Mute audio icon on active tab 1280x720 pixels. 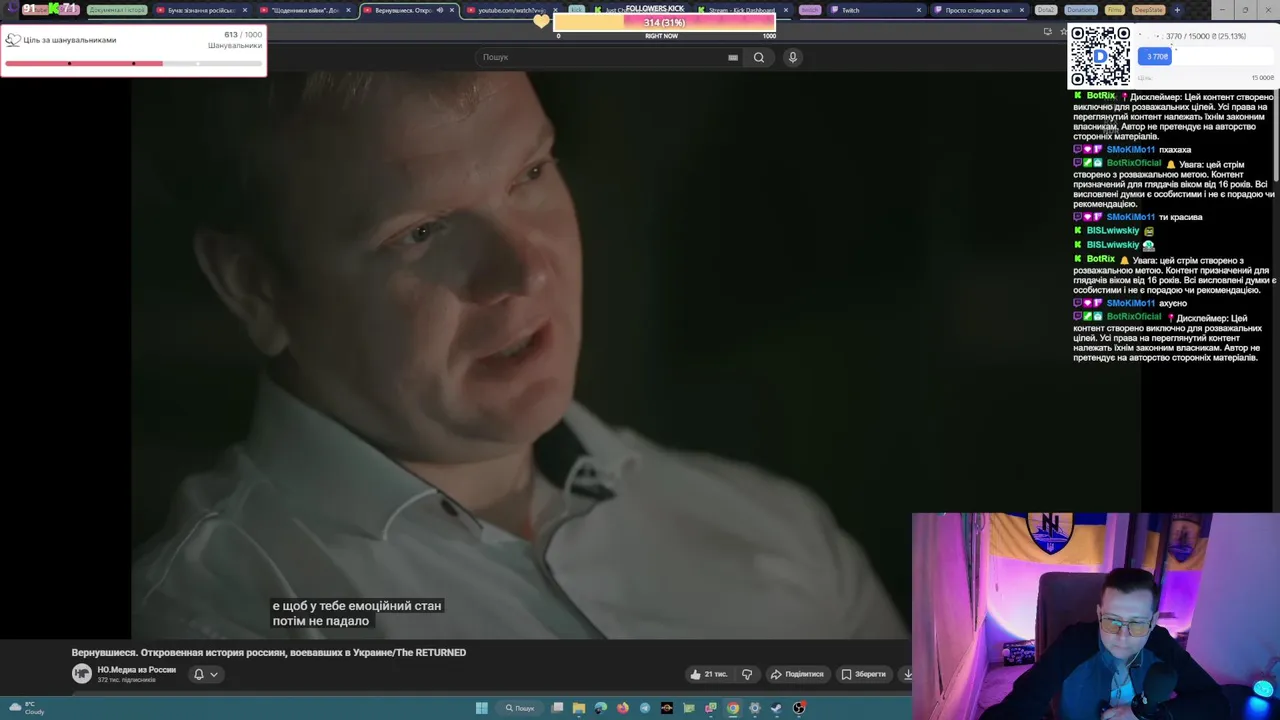click(x=440, y=10)
